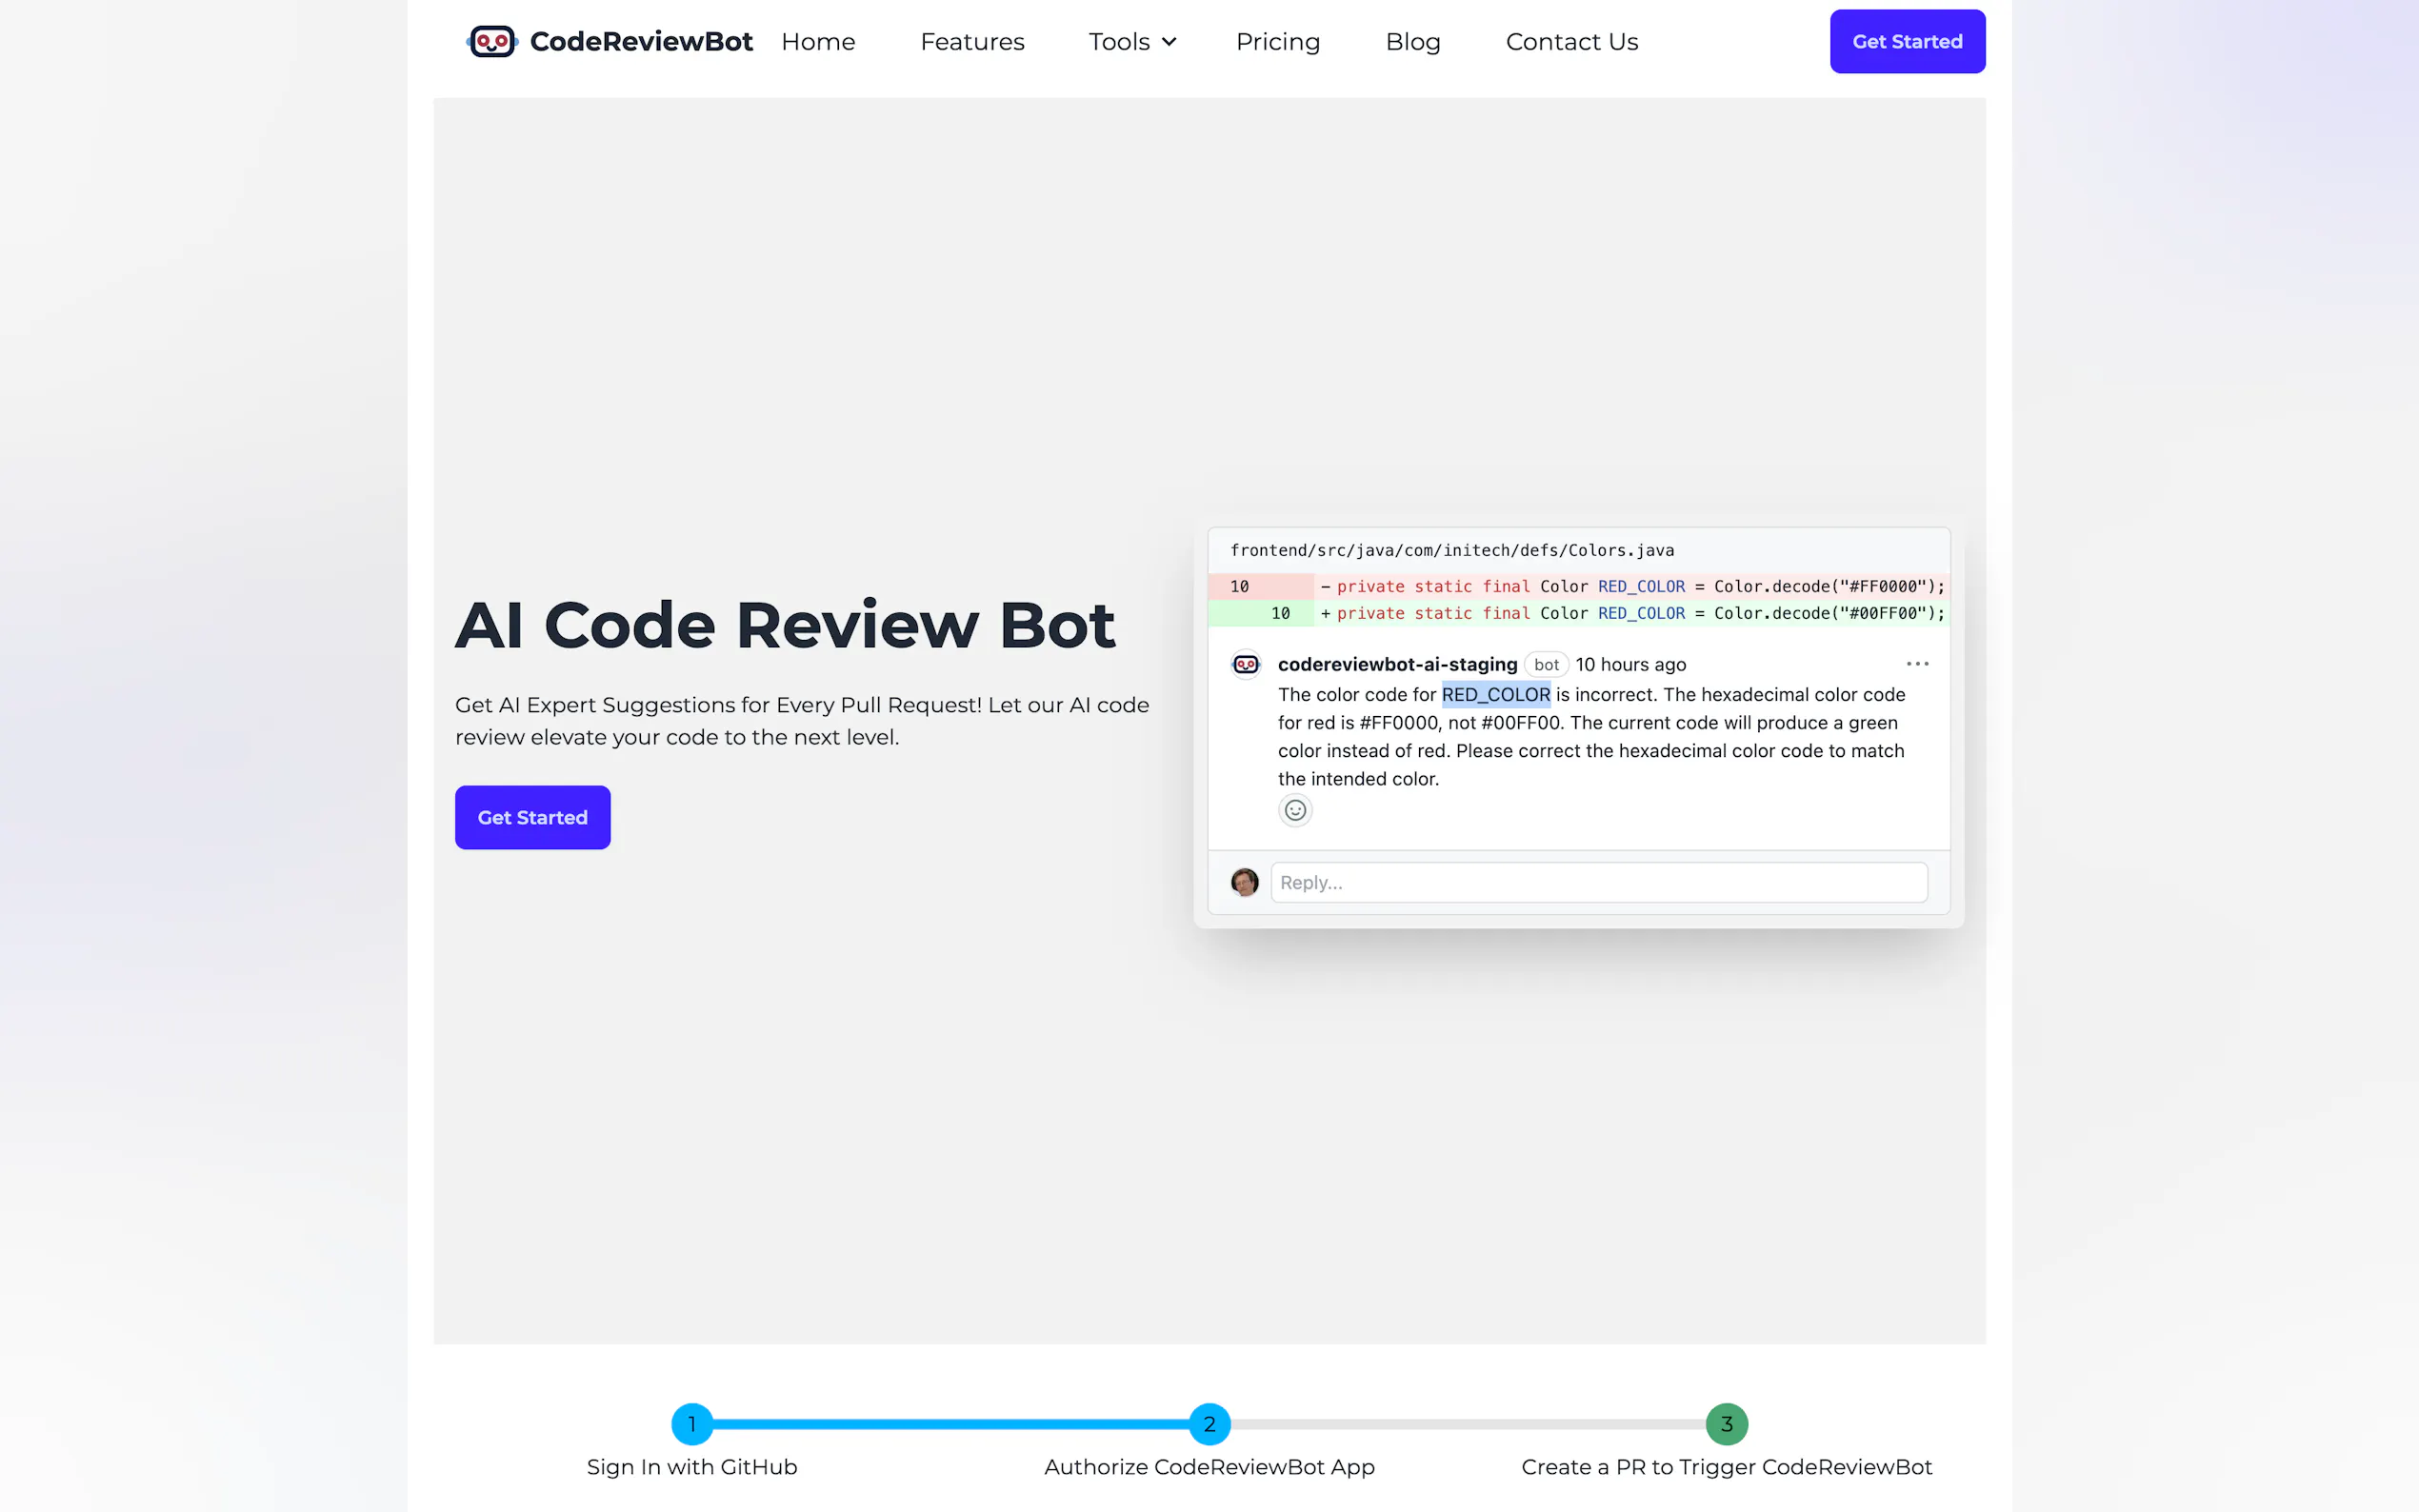The image size is (2419, 1512).
Task: Click the Reply... input field
Action: pos(1598,882)
